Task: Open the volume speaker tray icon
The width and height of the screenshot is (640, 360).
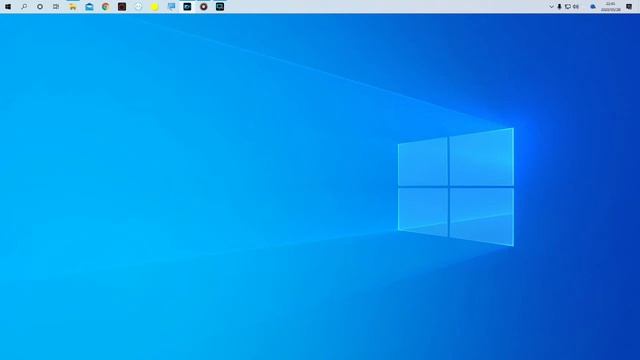Action: tap(576, 7)
